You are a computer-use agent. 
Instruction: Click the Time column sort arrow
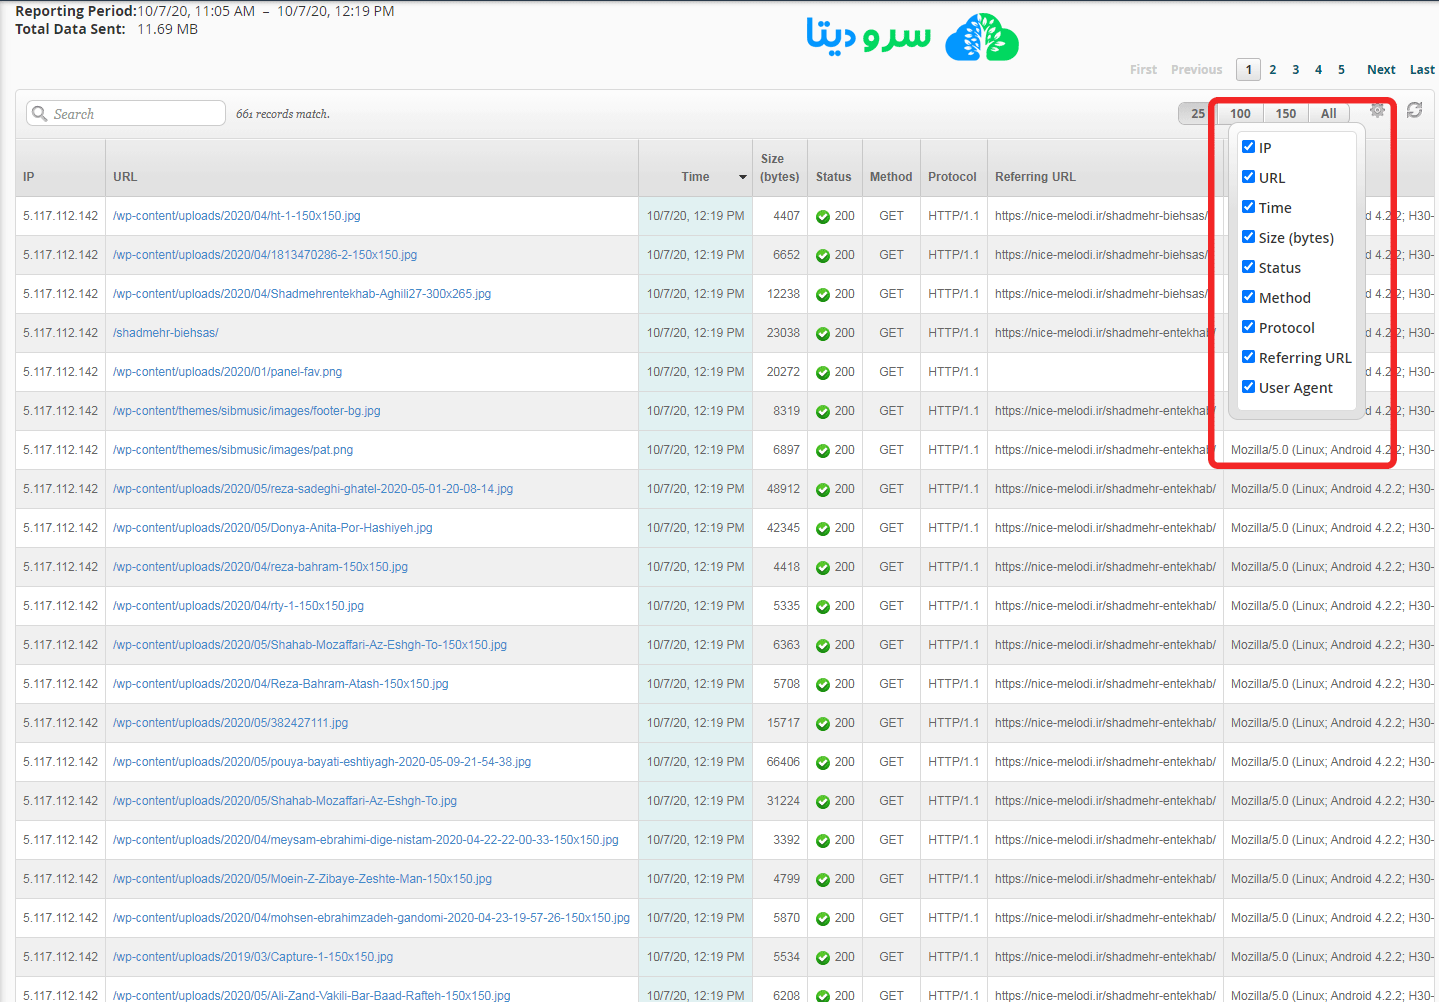pyautogui.click(x=742, y=177)
